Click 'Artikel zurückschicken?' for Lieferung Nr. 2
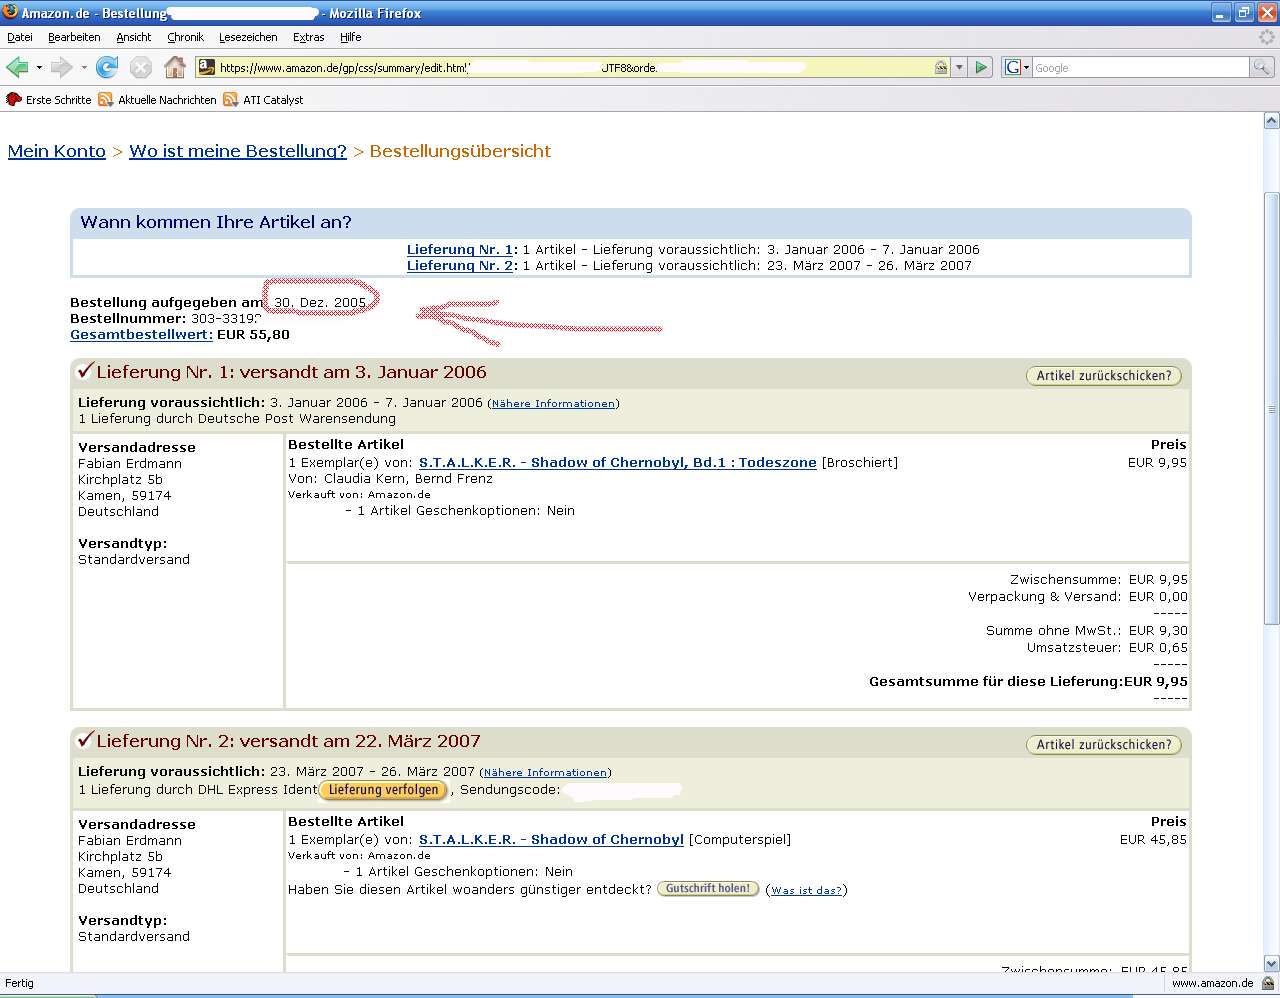The height and width of the screenshot is (998, 1280). [x=1104, y=744]
